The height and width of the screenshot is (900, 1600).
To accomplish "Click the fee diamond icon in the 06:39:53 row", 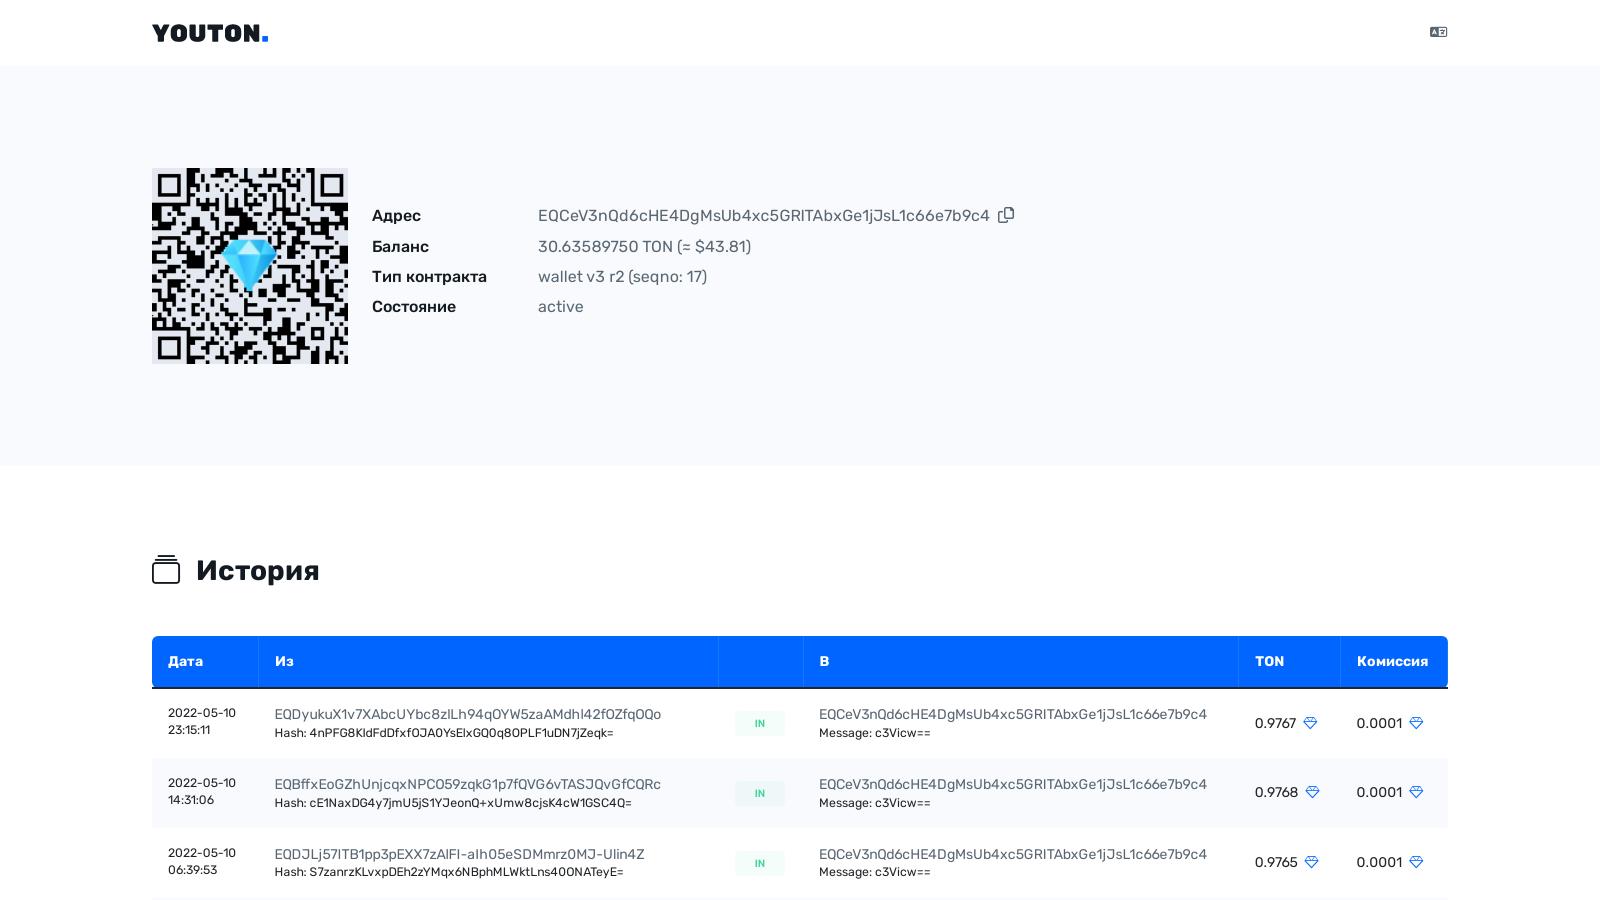I will (x=1416, y=862).
